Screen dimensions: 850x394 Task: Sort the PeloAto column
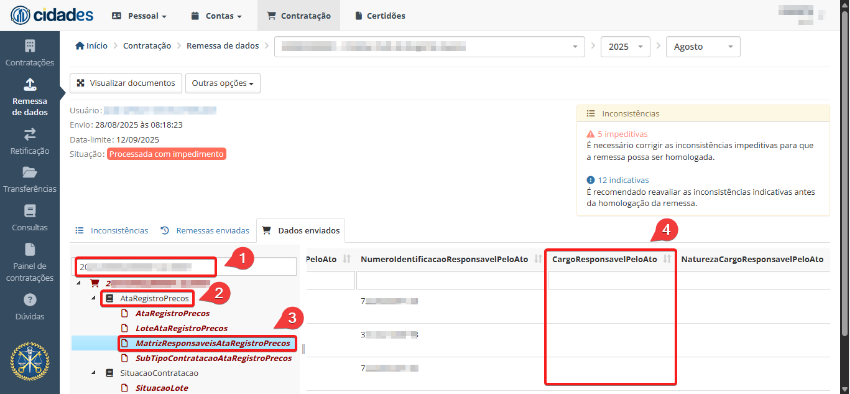pyautogui.click(x=347, y=260)
